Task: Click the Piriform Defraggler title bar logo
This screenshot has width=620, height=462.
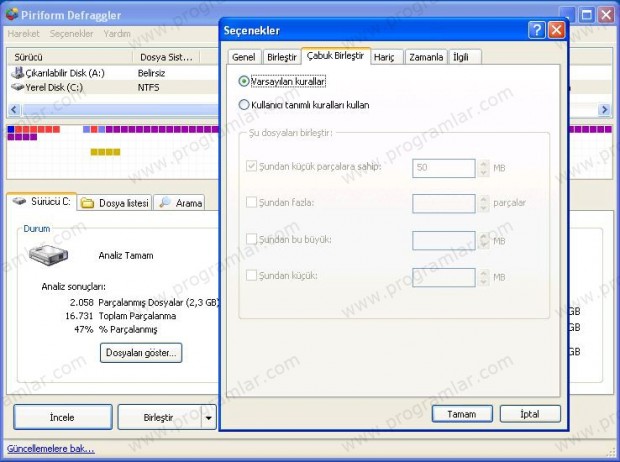Action: click(x=12, y=14)
